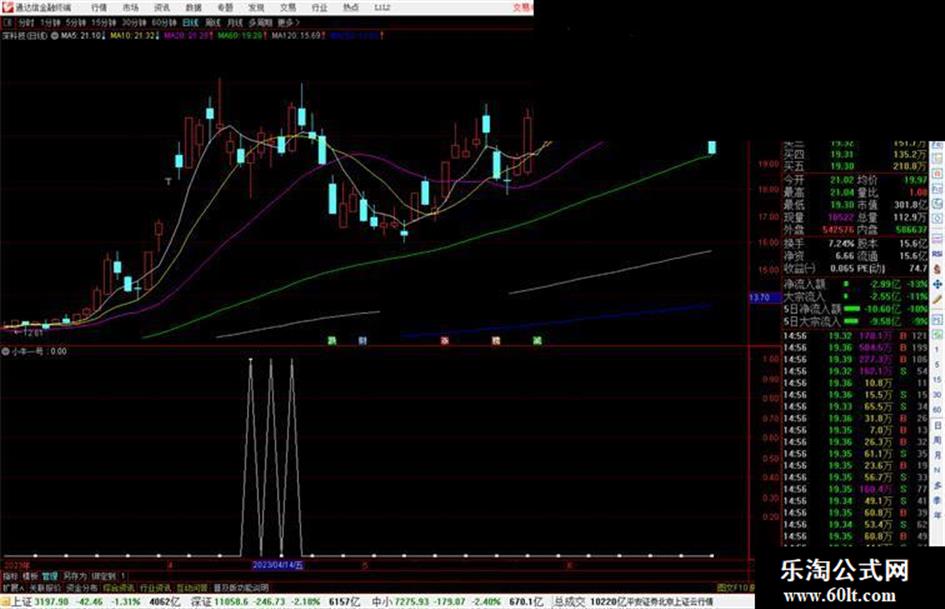Open the 综合资讯 tab

119,587
